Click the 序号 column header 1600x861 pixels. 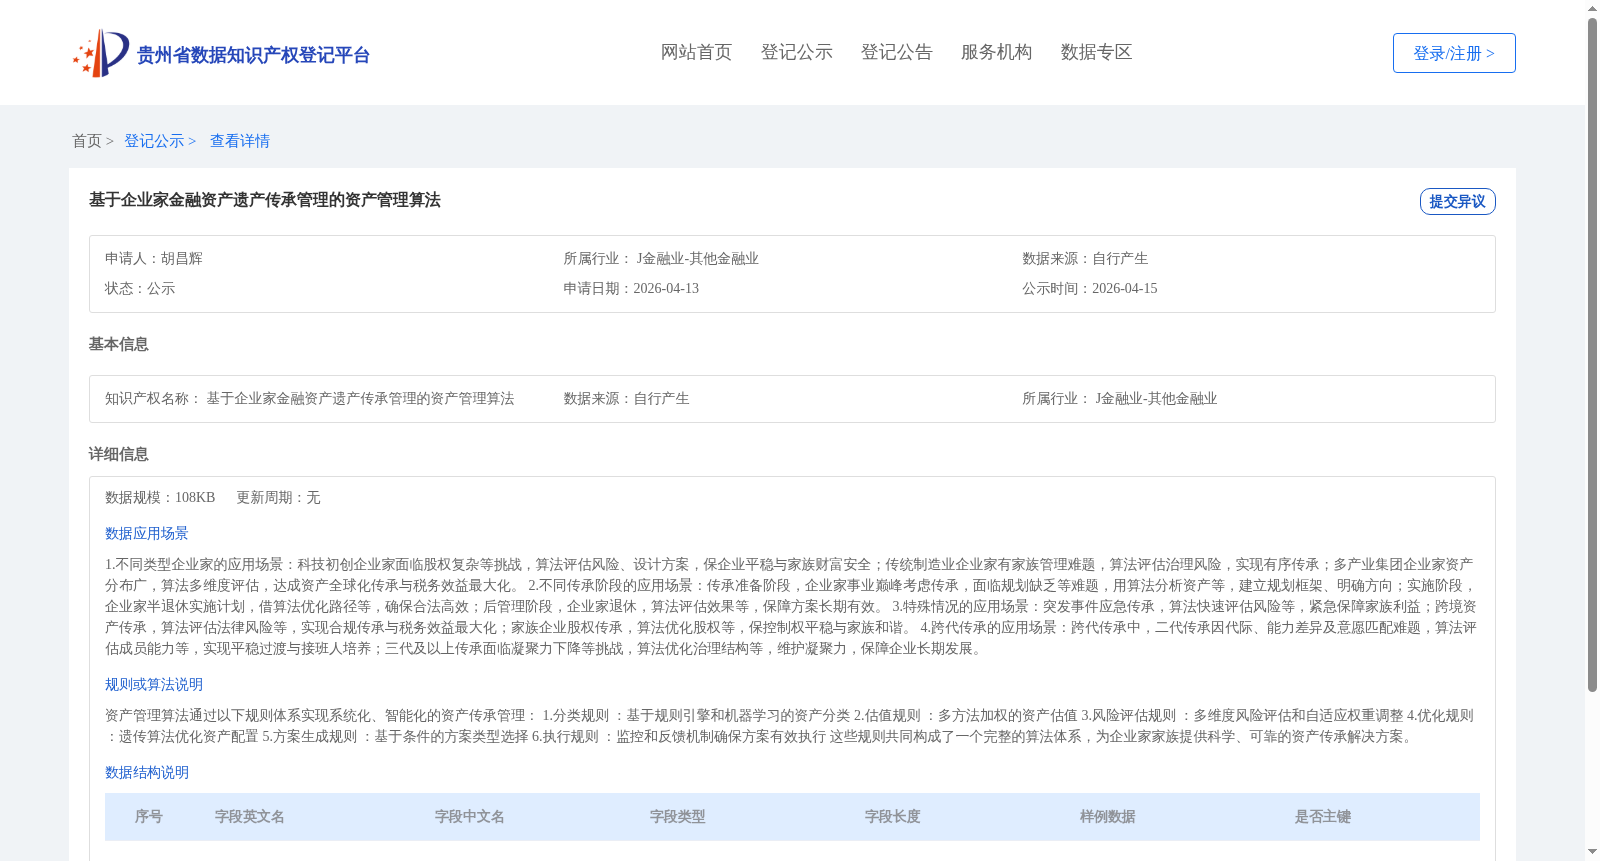pos(149,817)
